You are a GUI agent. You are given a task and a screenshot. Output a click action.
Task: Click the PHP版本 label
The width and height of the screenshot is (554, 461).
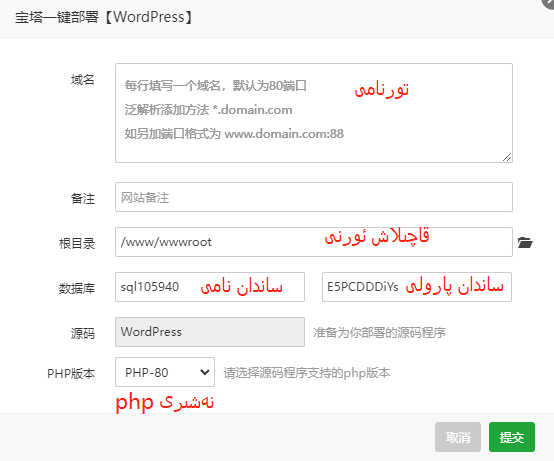(71, 373)
